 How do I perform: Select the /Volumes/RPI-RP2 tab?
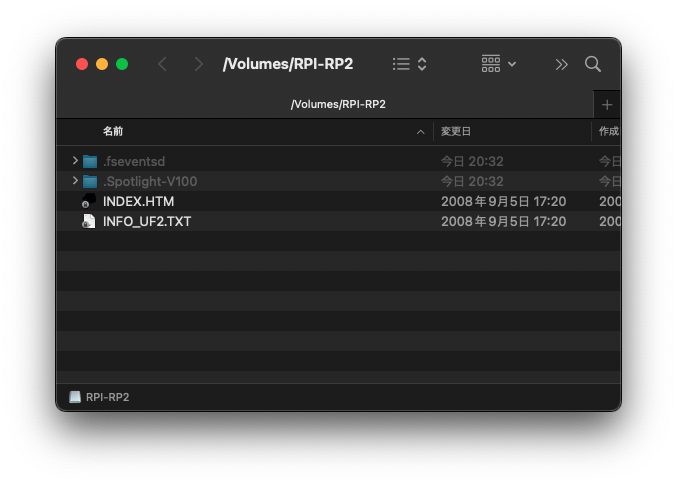click(338, 104)
